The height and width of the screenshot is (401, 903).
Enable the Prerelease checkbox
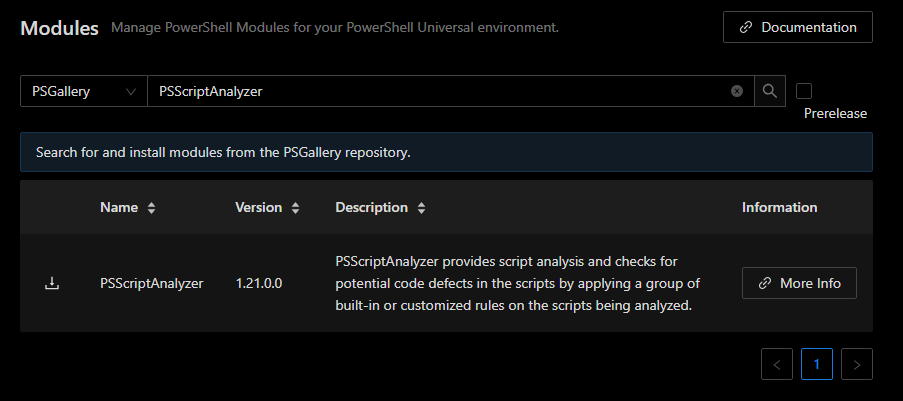[x=804, y=91]
